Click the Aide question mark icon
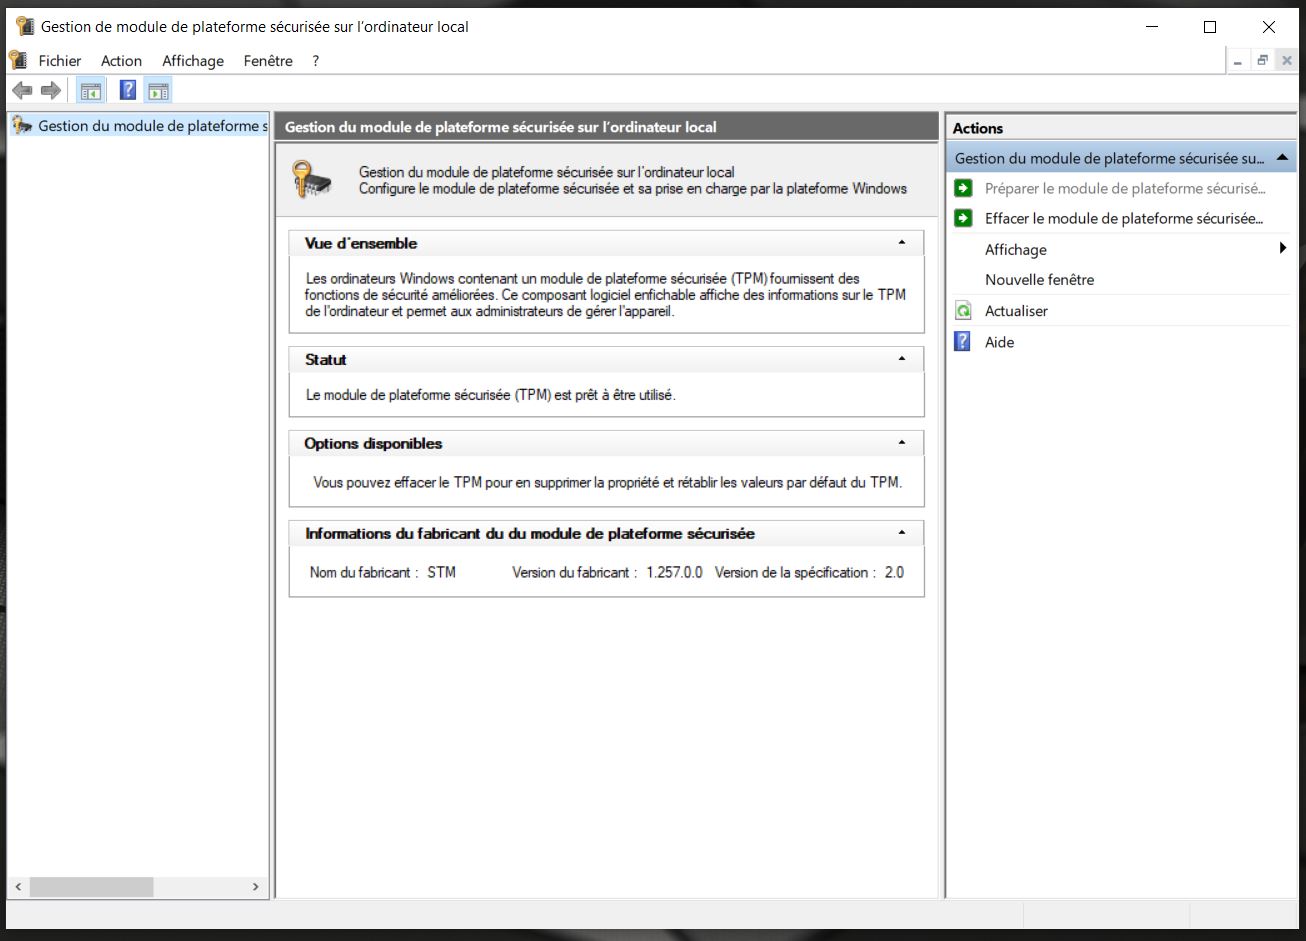 pyautogui.click(x=963, y=342)
